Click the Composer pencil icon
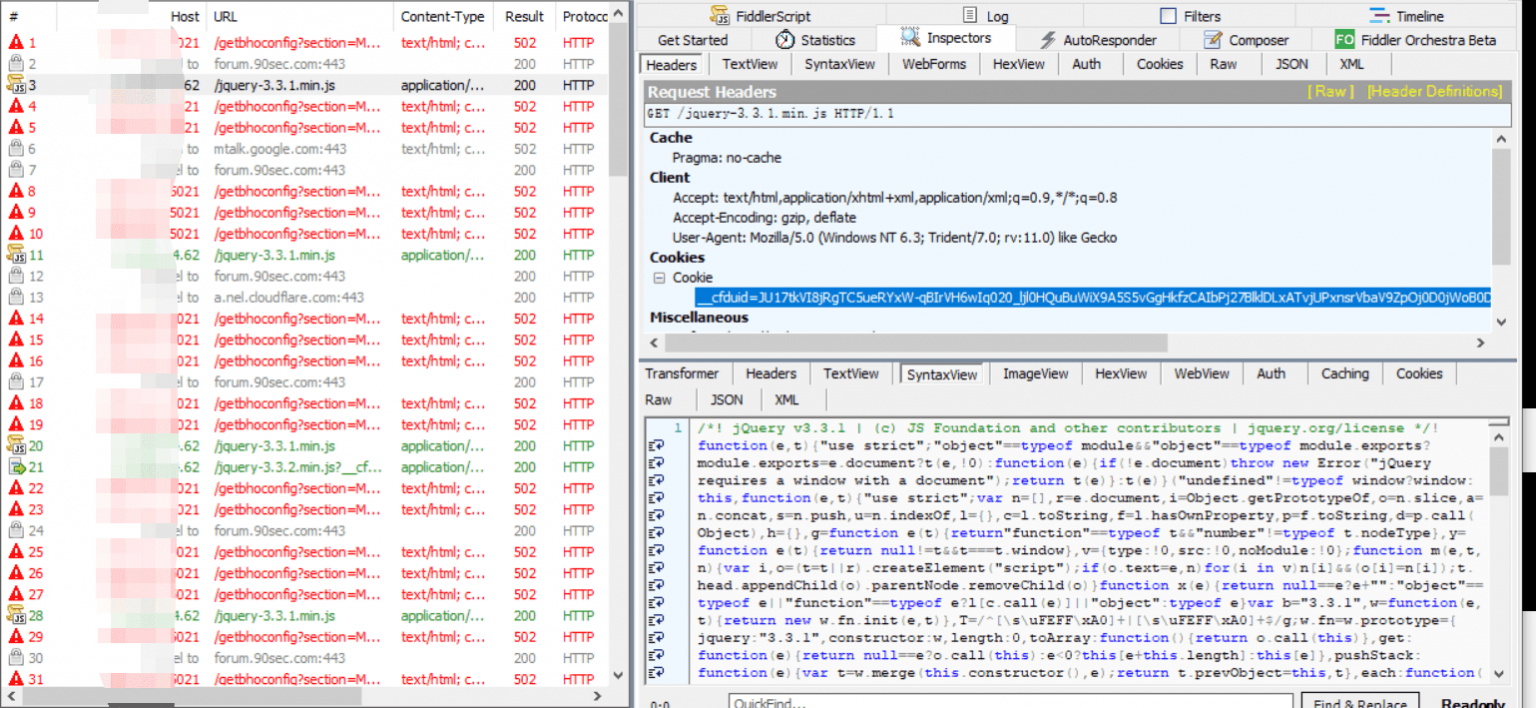Viewport: 1536px width, 708px height. [x=1212, y=40]
